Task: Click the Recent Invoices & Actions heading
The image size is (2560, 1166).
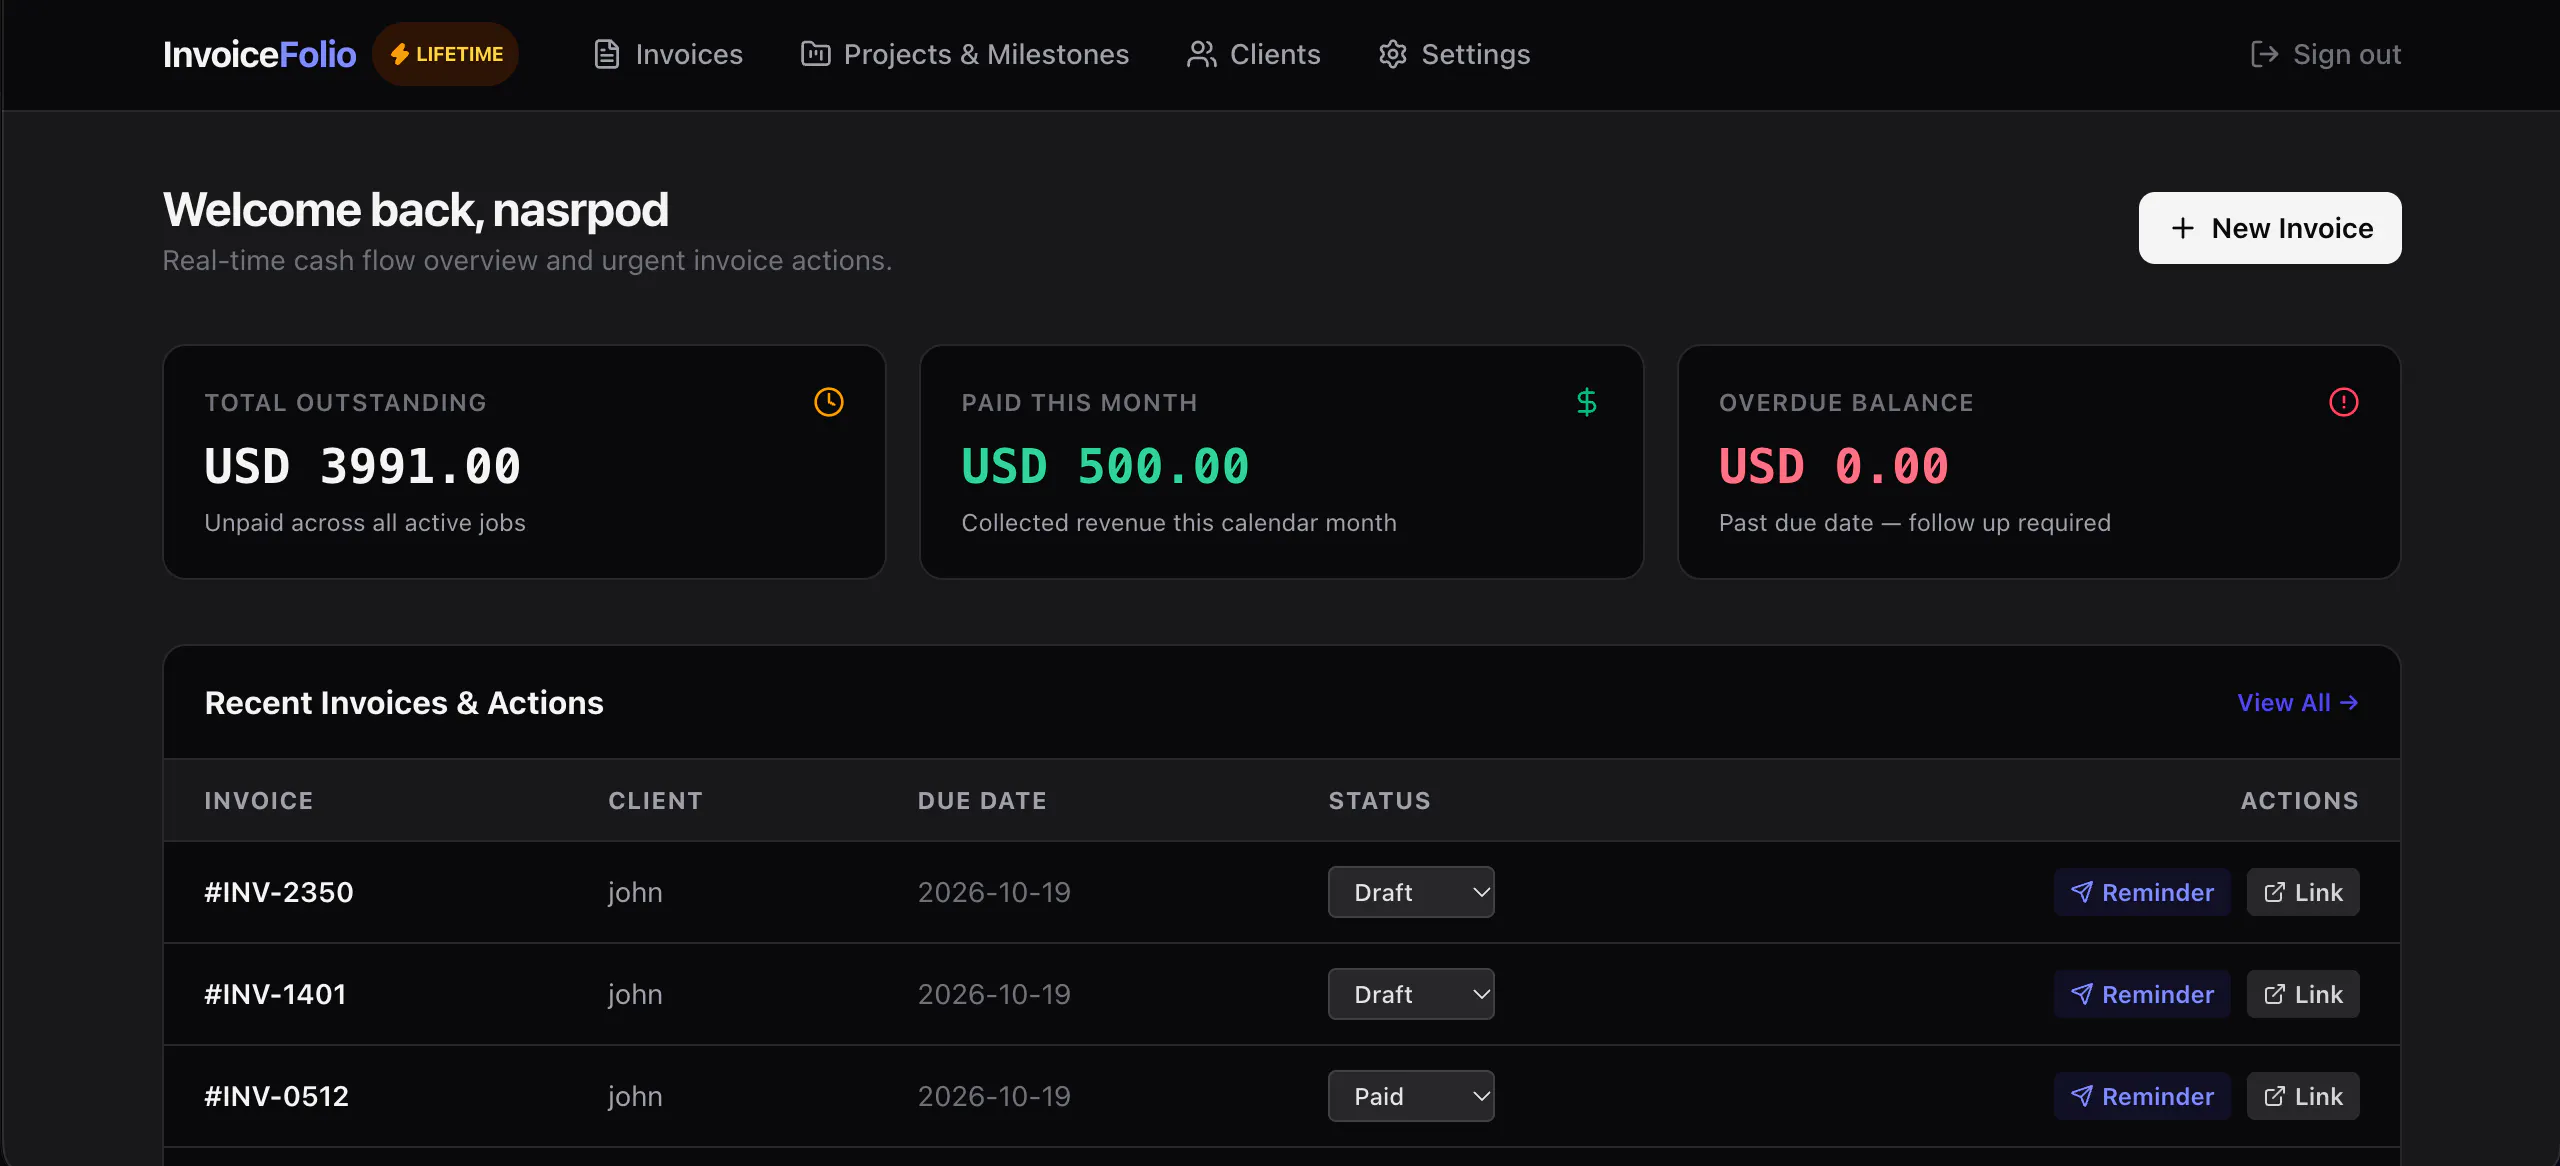Action: pos(404,703)
